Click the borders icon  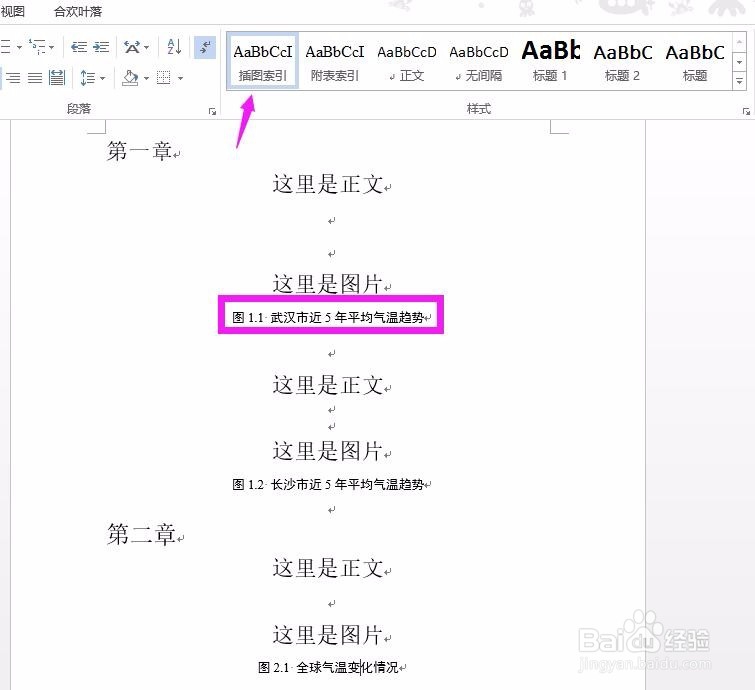164,78
